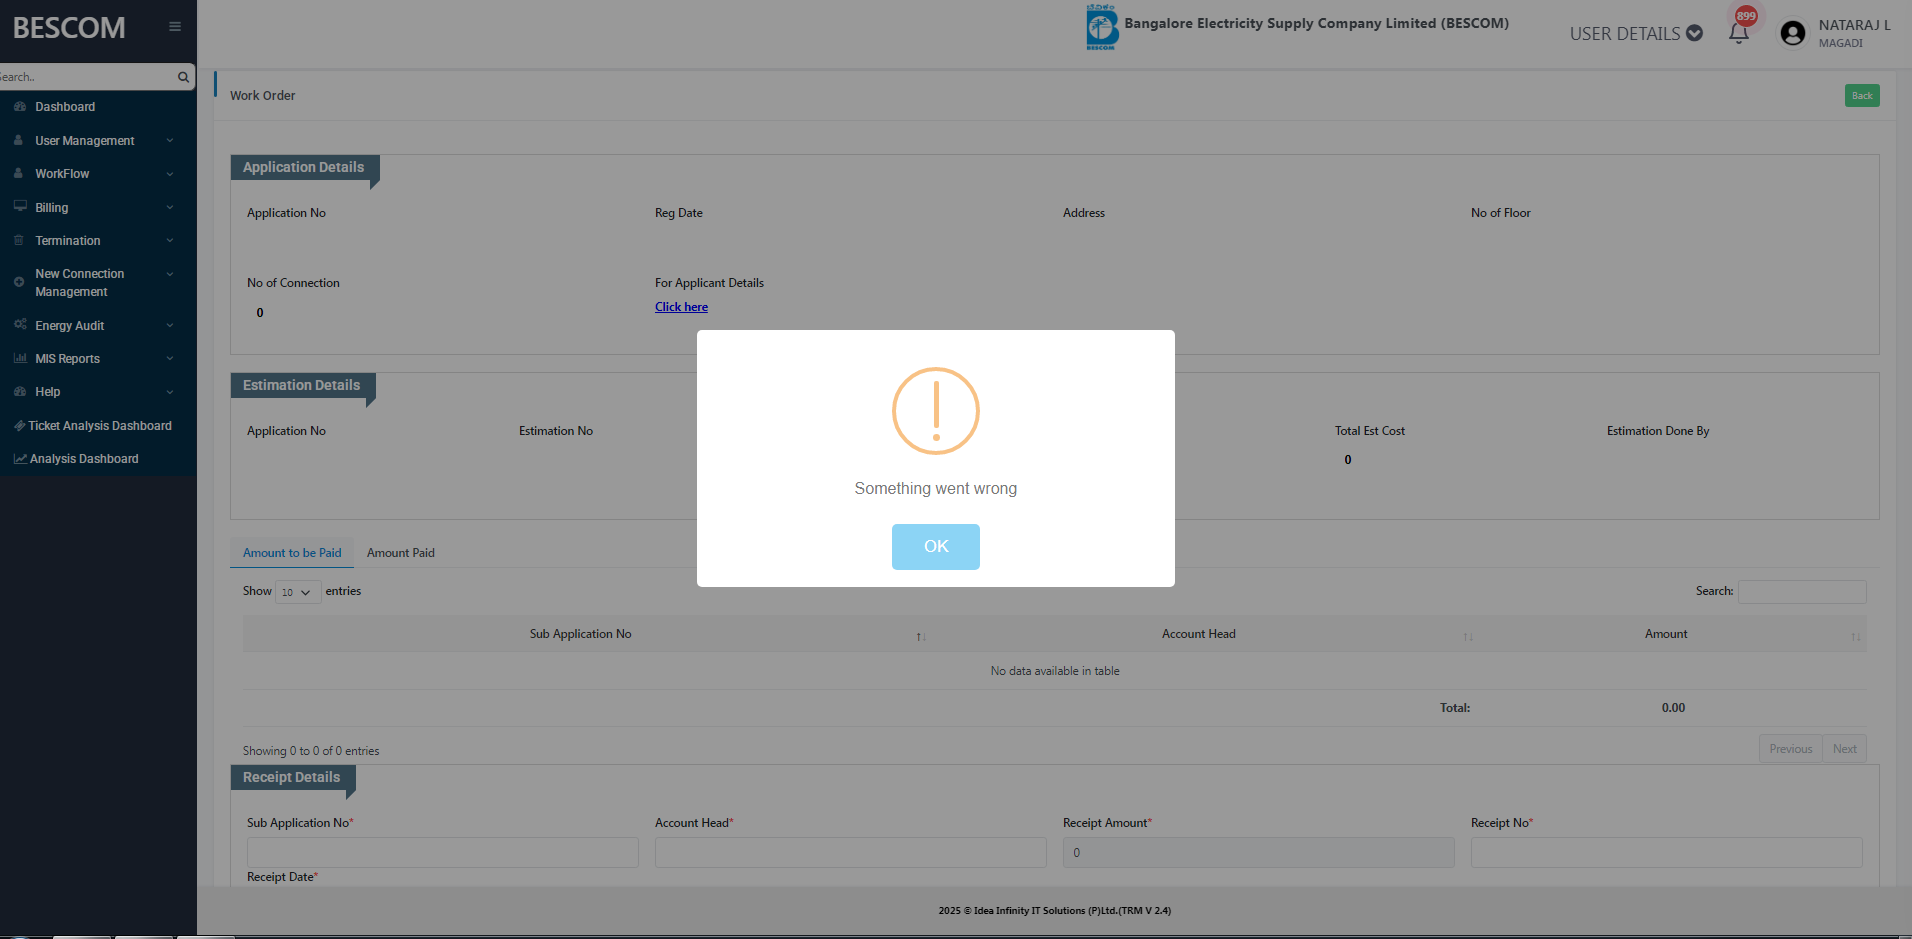Expand the MIS Reports menu chevron
Viewport: 1912px width, 939px height.
pyautogui.click(x=170, y=359)
